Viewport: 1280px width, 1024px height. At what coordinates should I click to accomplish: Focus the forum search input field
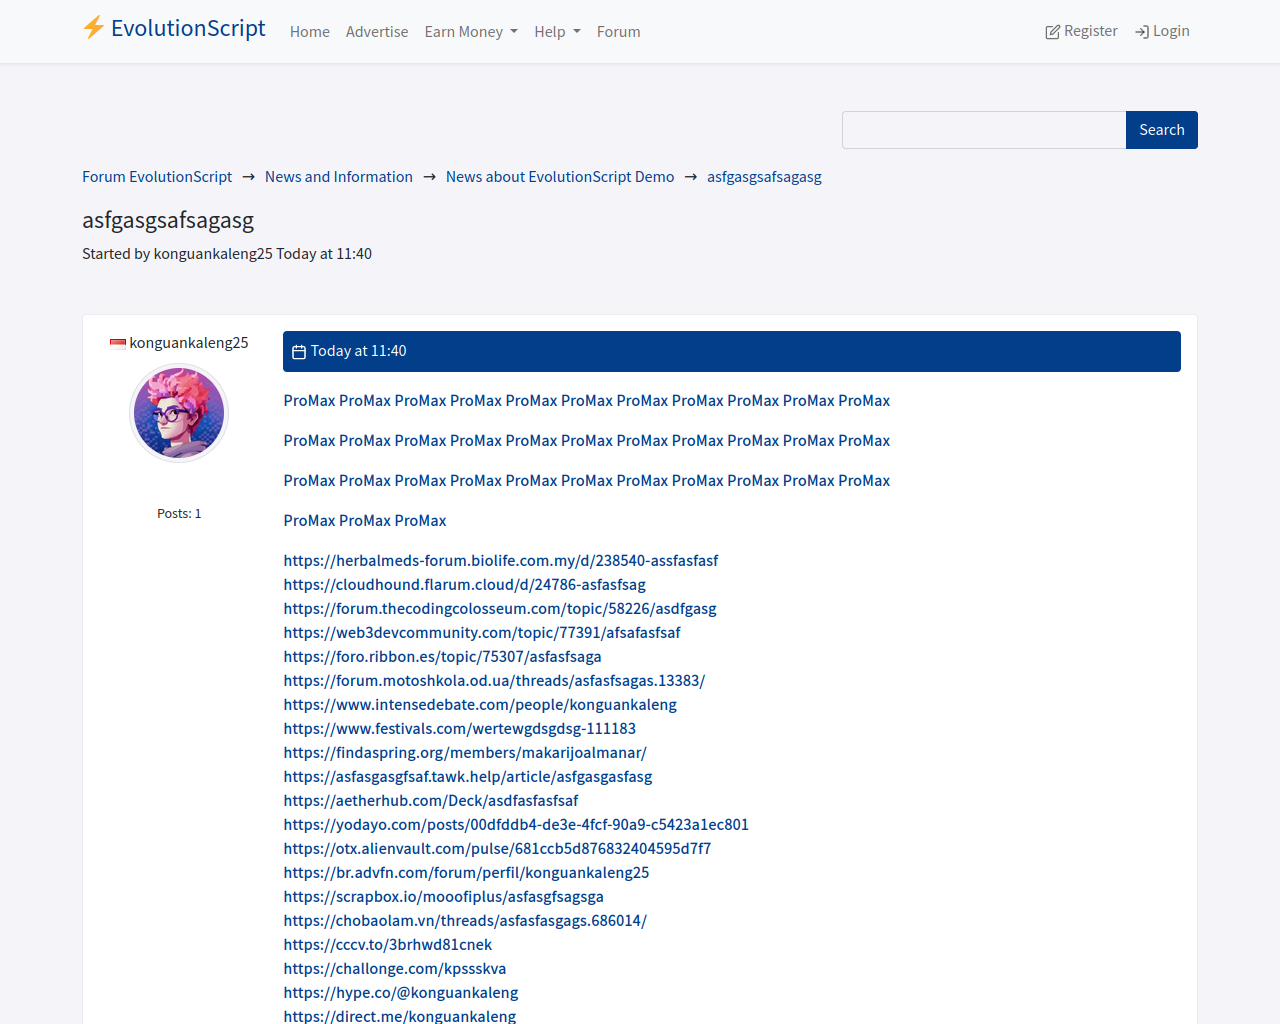[x=984, y=130]
